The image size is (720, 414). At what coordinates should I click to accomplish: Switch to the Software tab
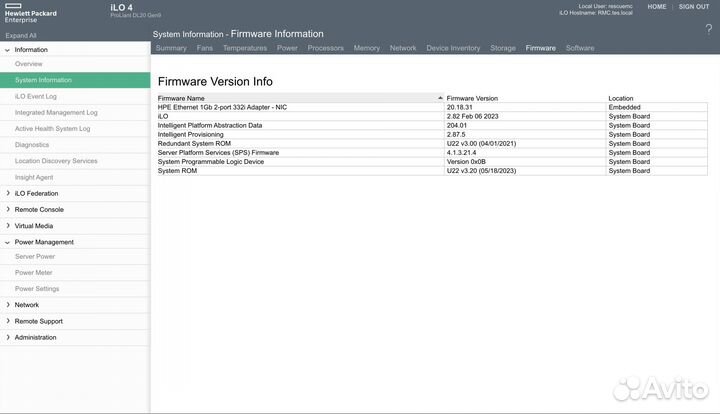click(580, 48)
